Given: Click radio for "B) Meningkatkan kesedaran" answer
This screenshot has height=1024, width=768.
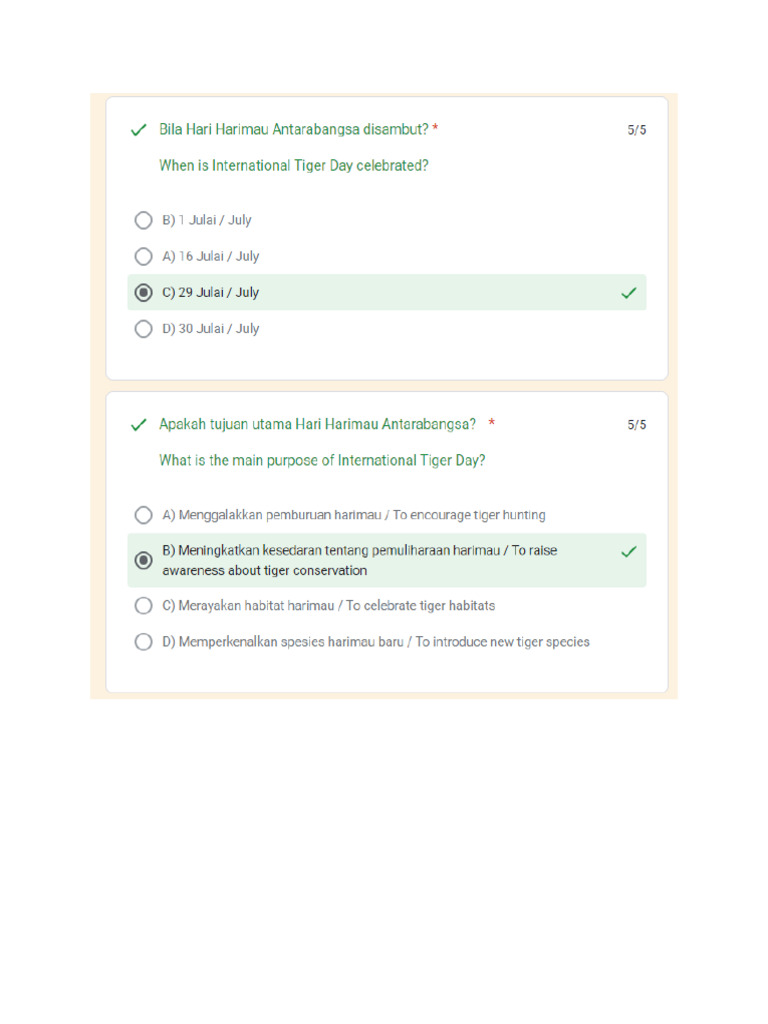Looking at the screenshot, I should coord(144,560).
